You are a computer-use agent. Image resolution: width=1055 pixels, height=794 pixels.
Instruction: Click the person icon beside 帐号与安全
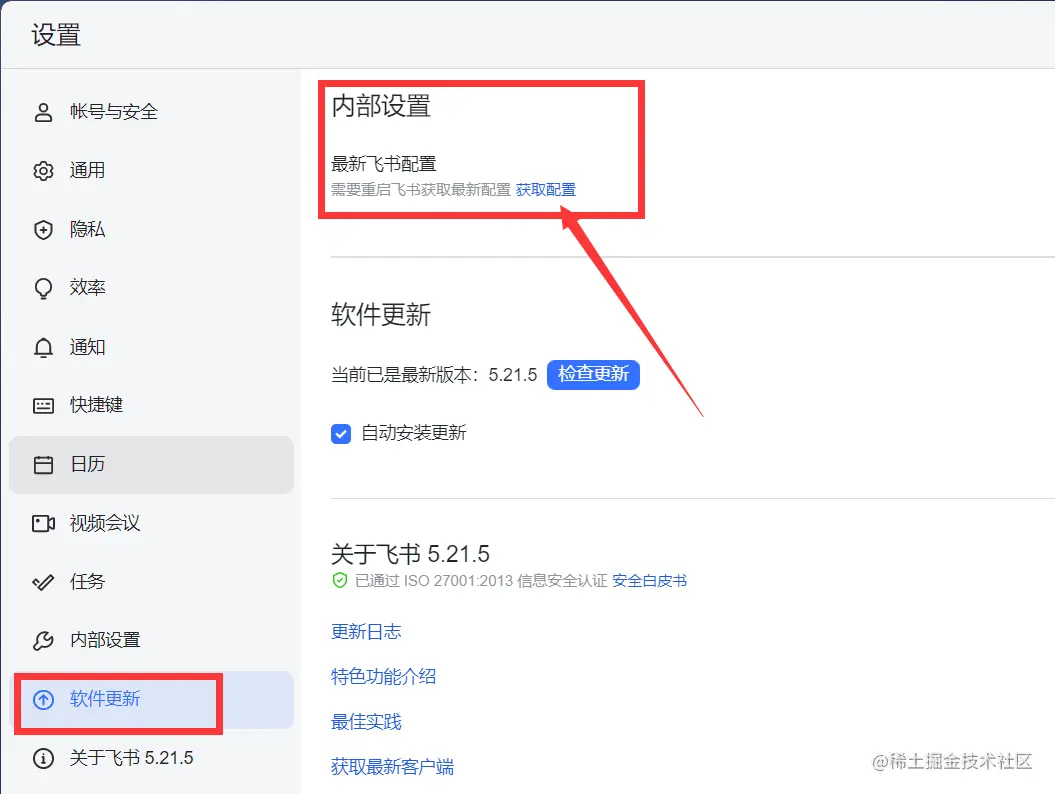click(43, 112)
